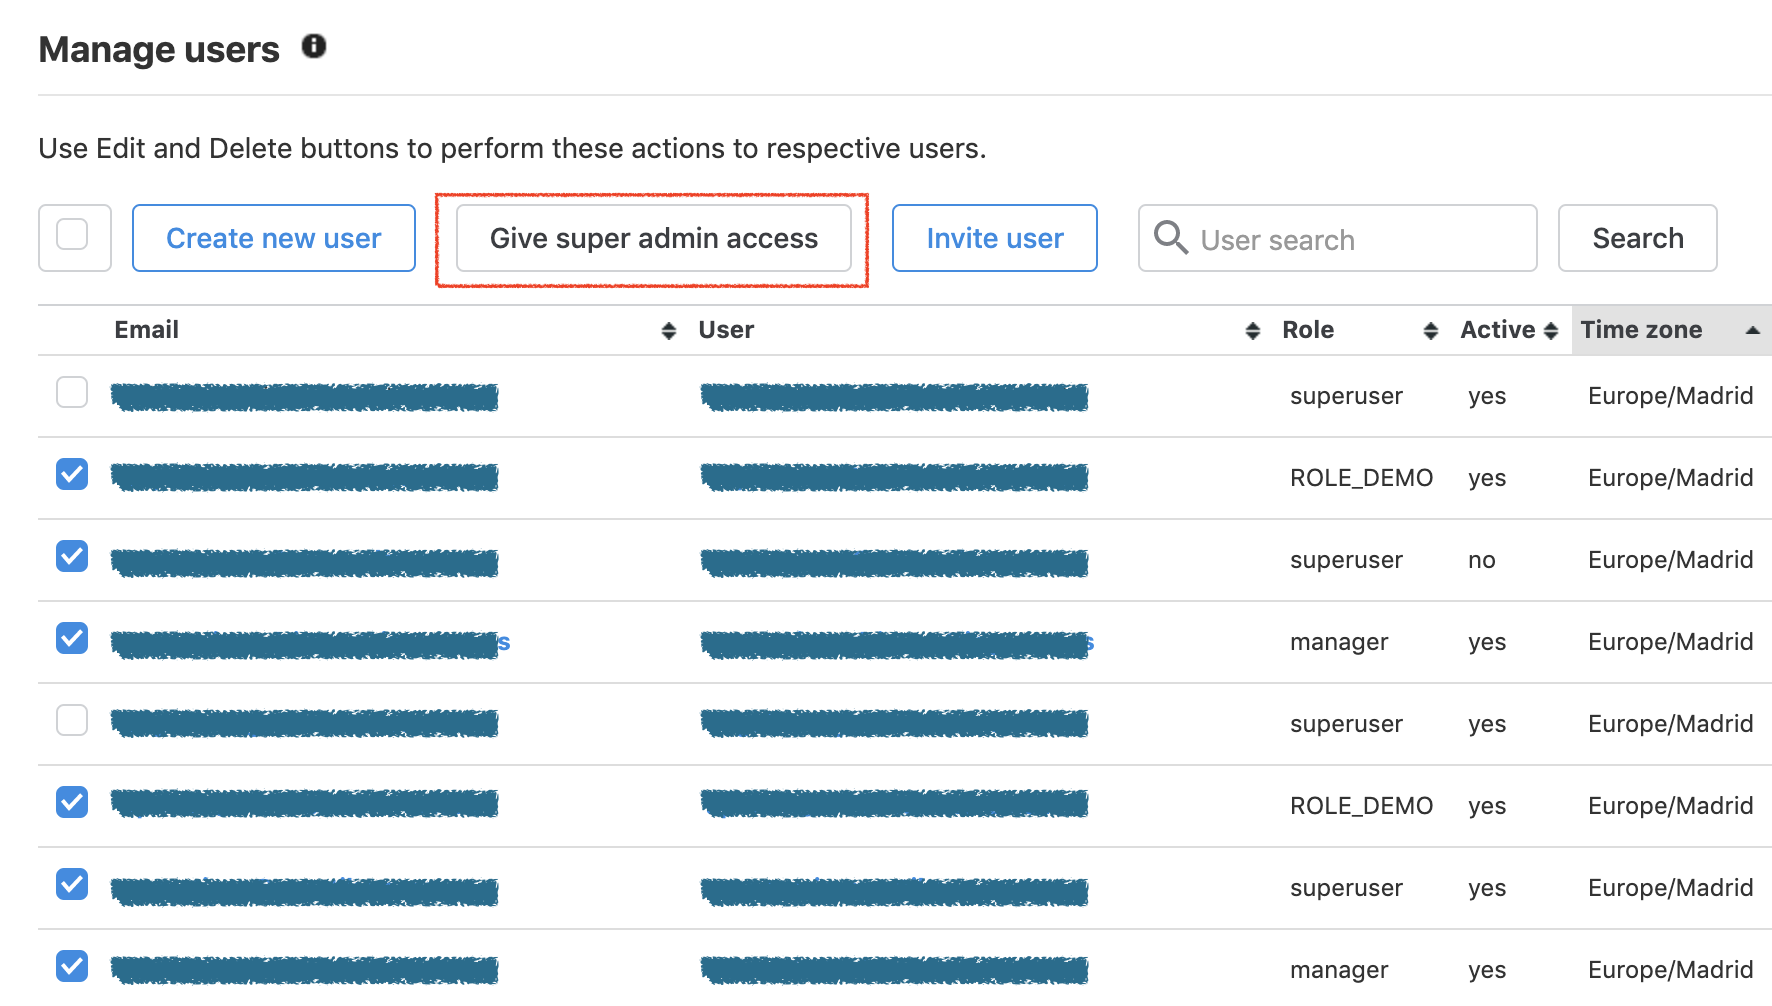Click the info icon beside Manage users
The height and width of the screenshot is (1006, 1772).
[314, 46]
